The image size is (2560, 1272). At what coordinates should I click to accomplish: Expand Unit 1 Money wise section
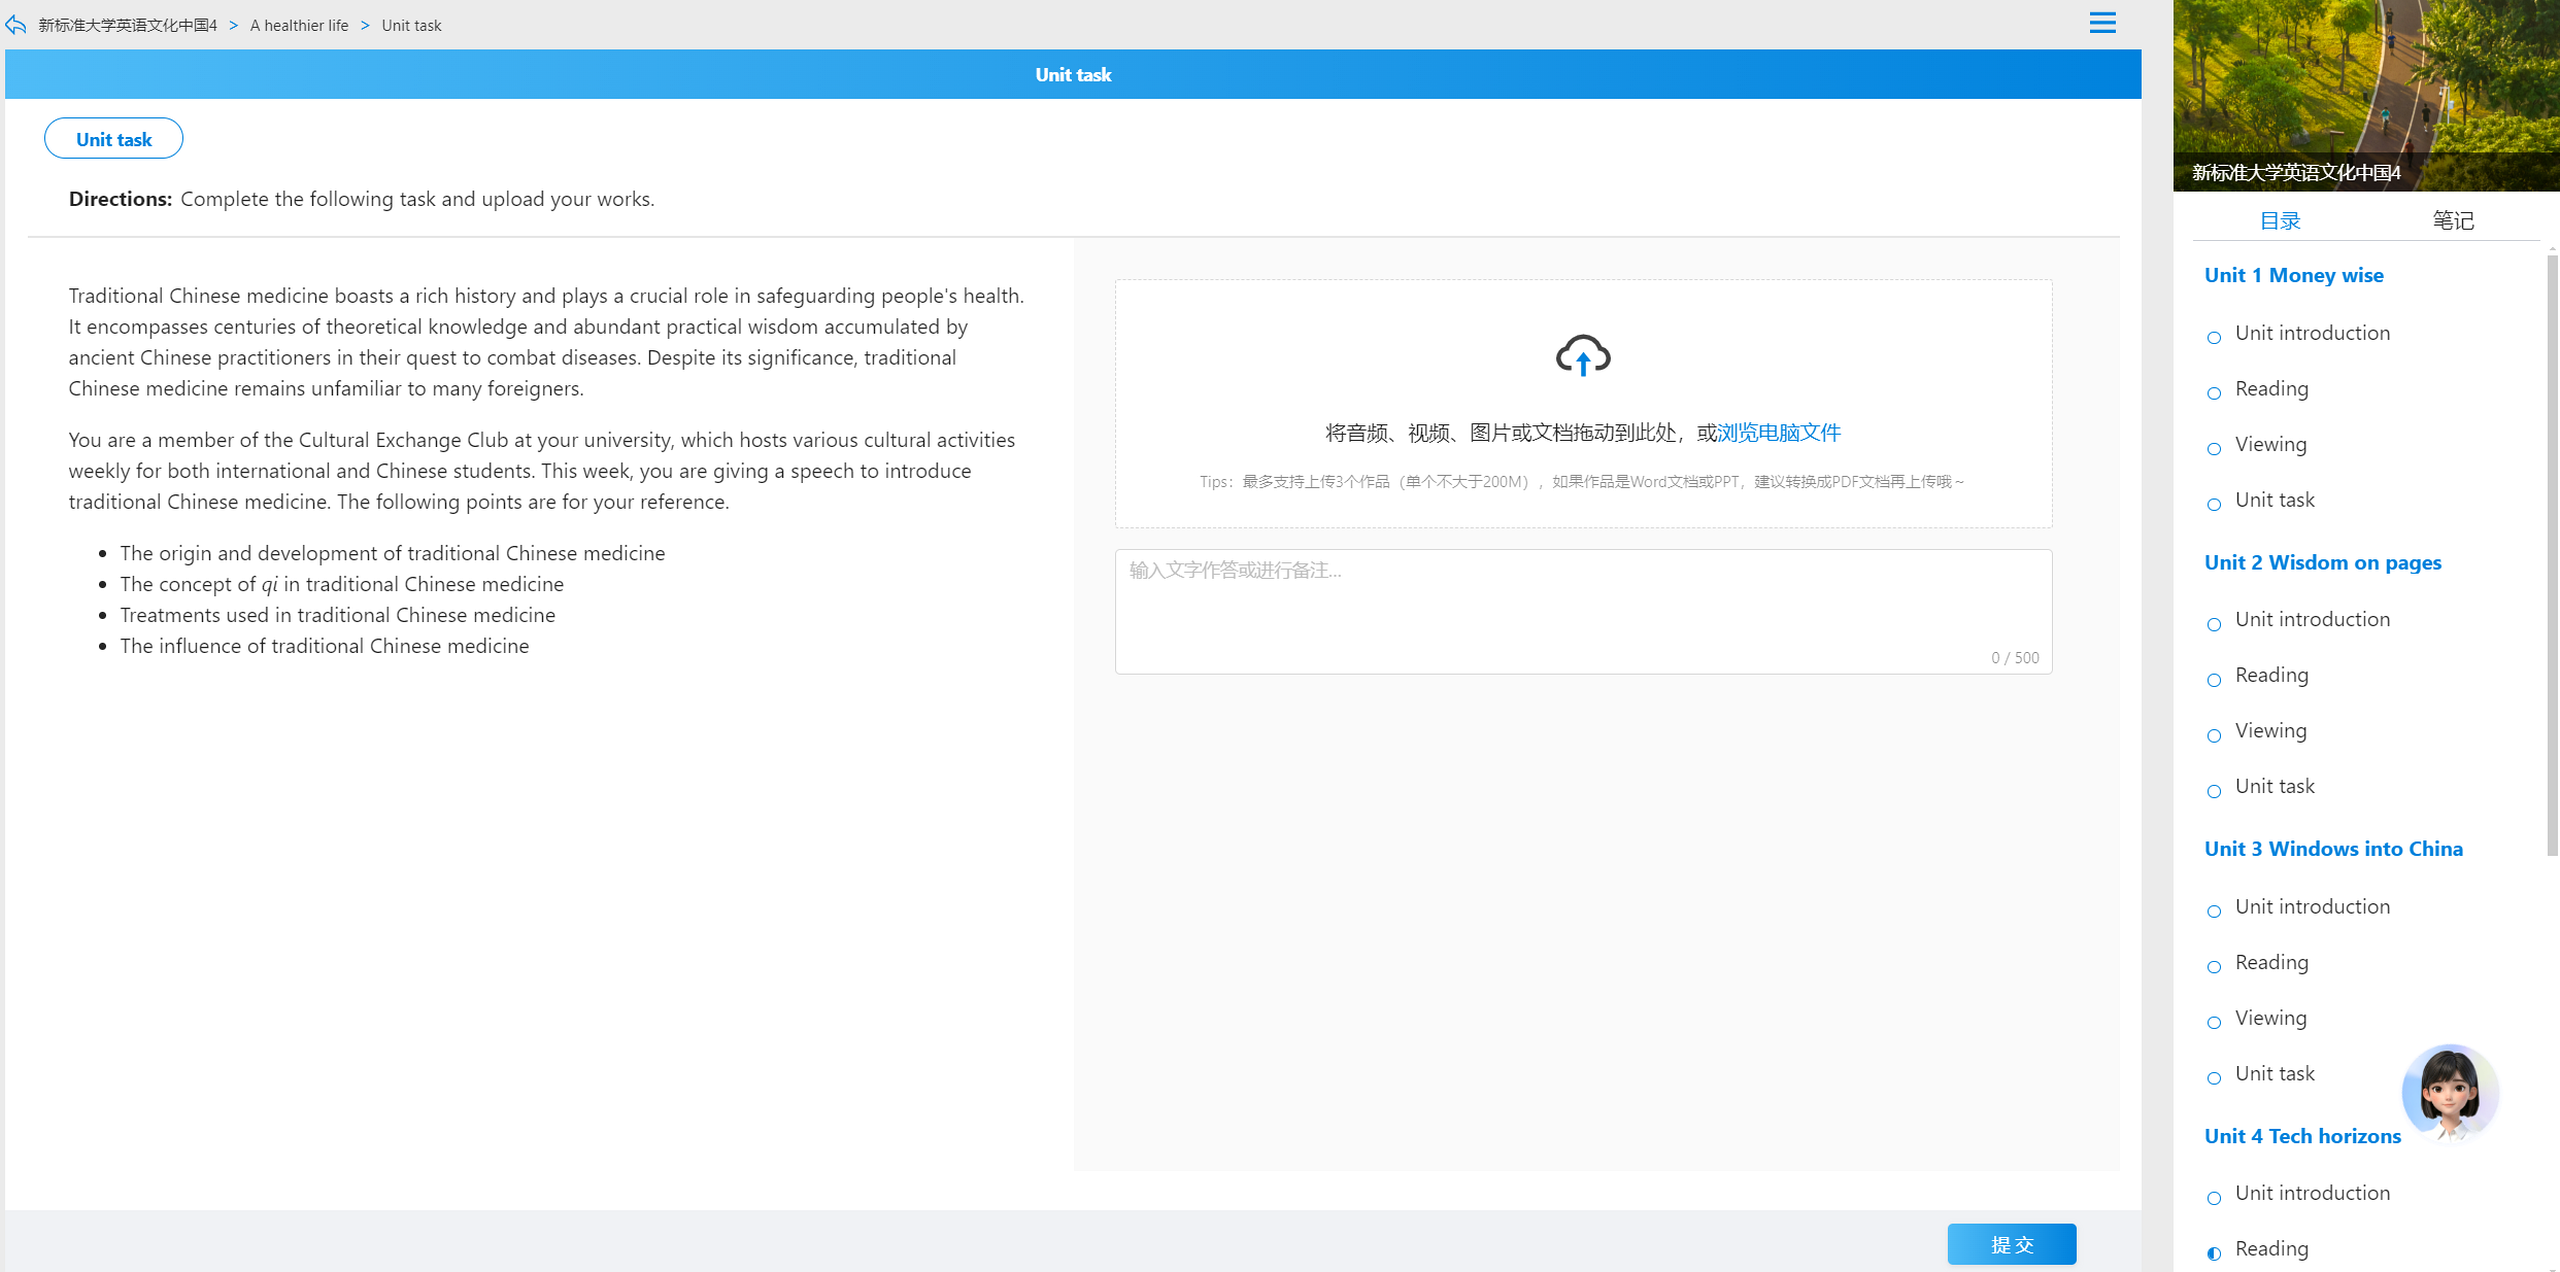2293,275
